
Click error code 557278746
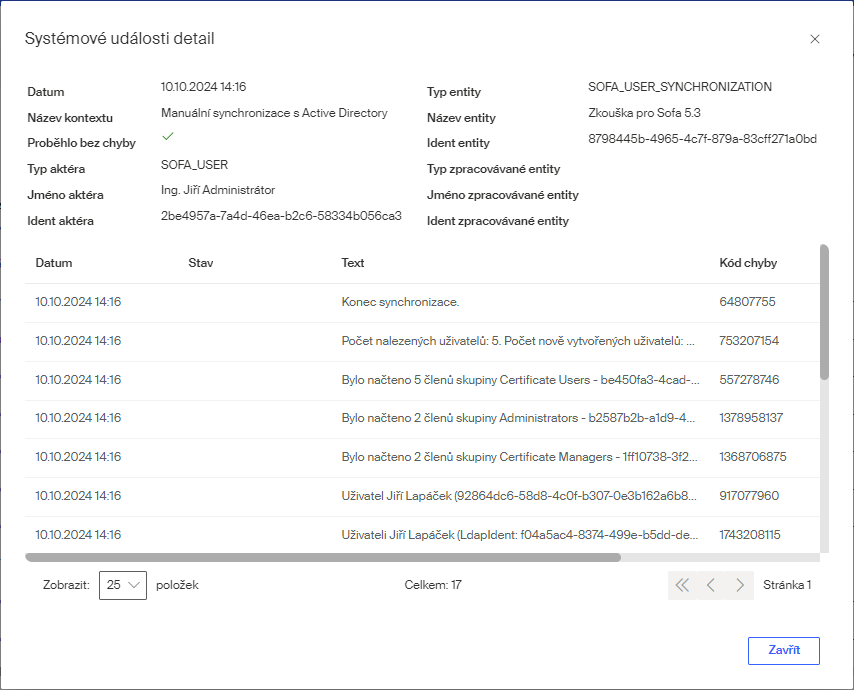coord(749,380)
